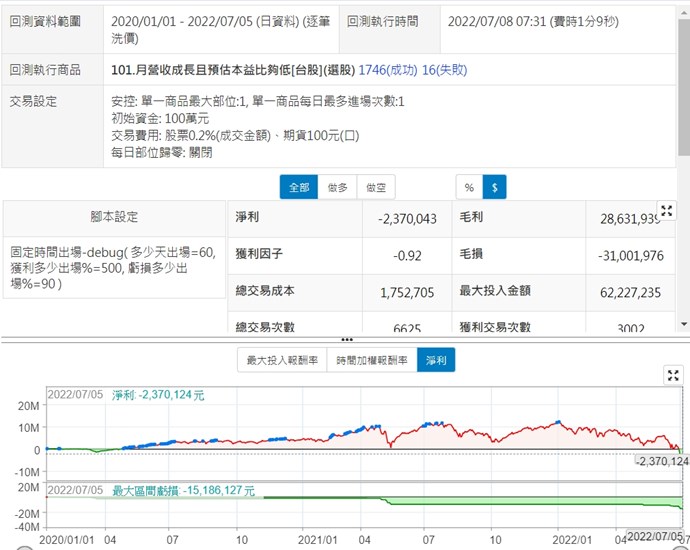Click the 腳本設定 header cell
This screenshot has width=690, height=550.
point(114,217)
